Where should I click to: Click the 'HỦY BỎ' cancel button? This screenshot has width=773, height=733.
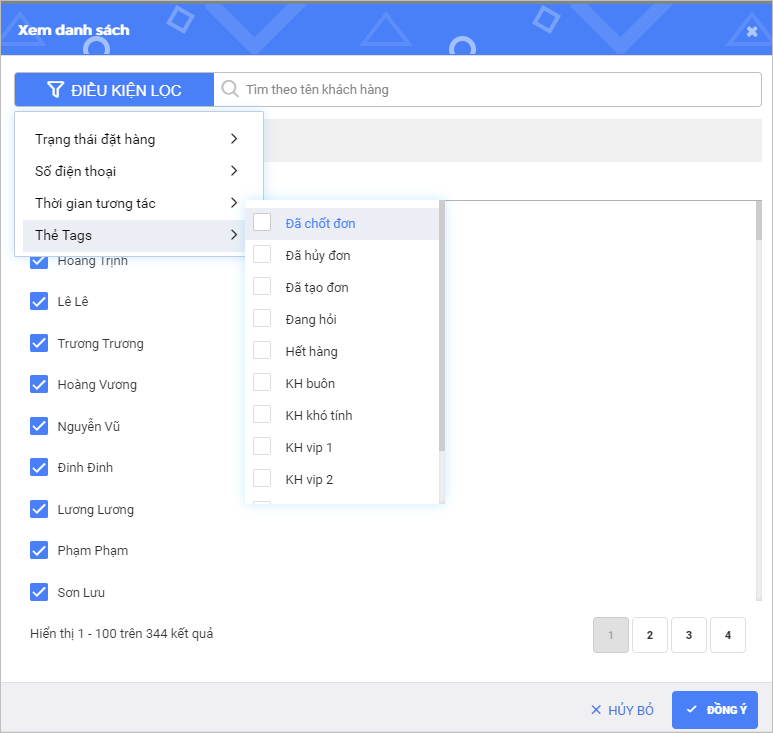[622, 710]
